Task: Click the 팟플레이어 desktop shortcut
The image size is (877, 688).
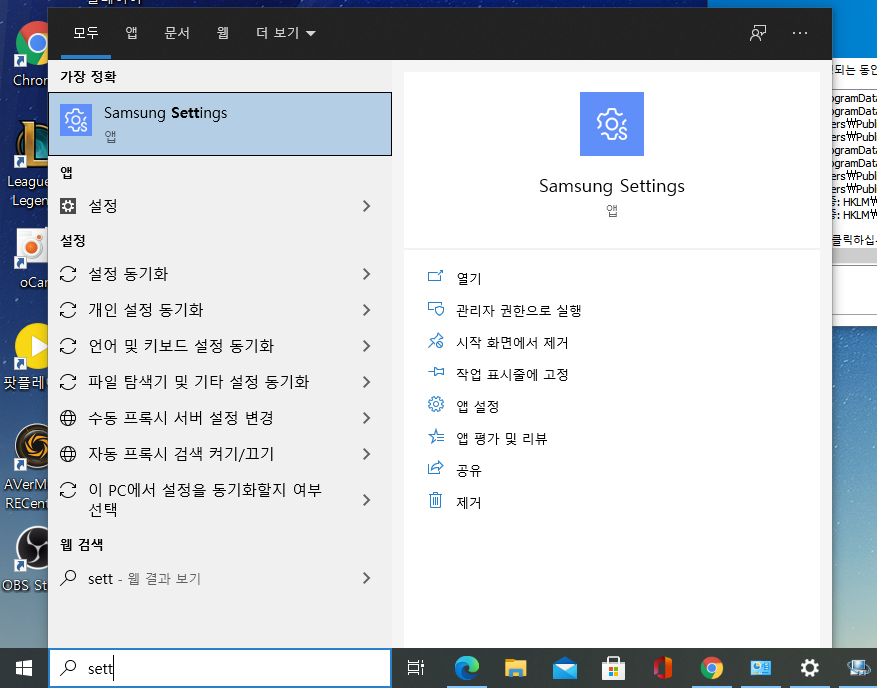Action: [27, 358]
